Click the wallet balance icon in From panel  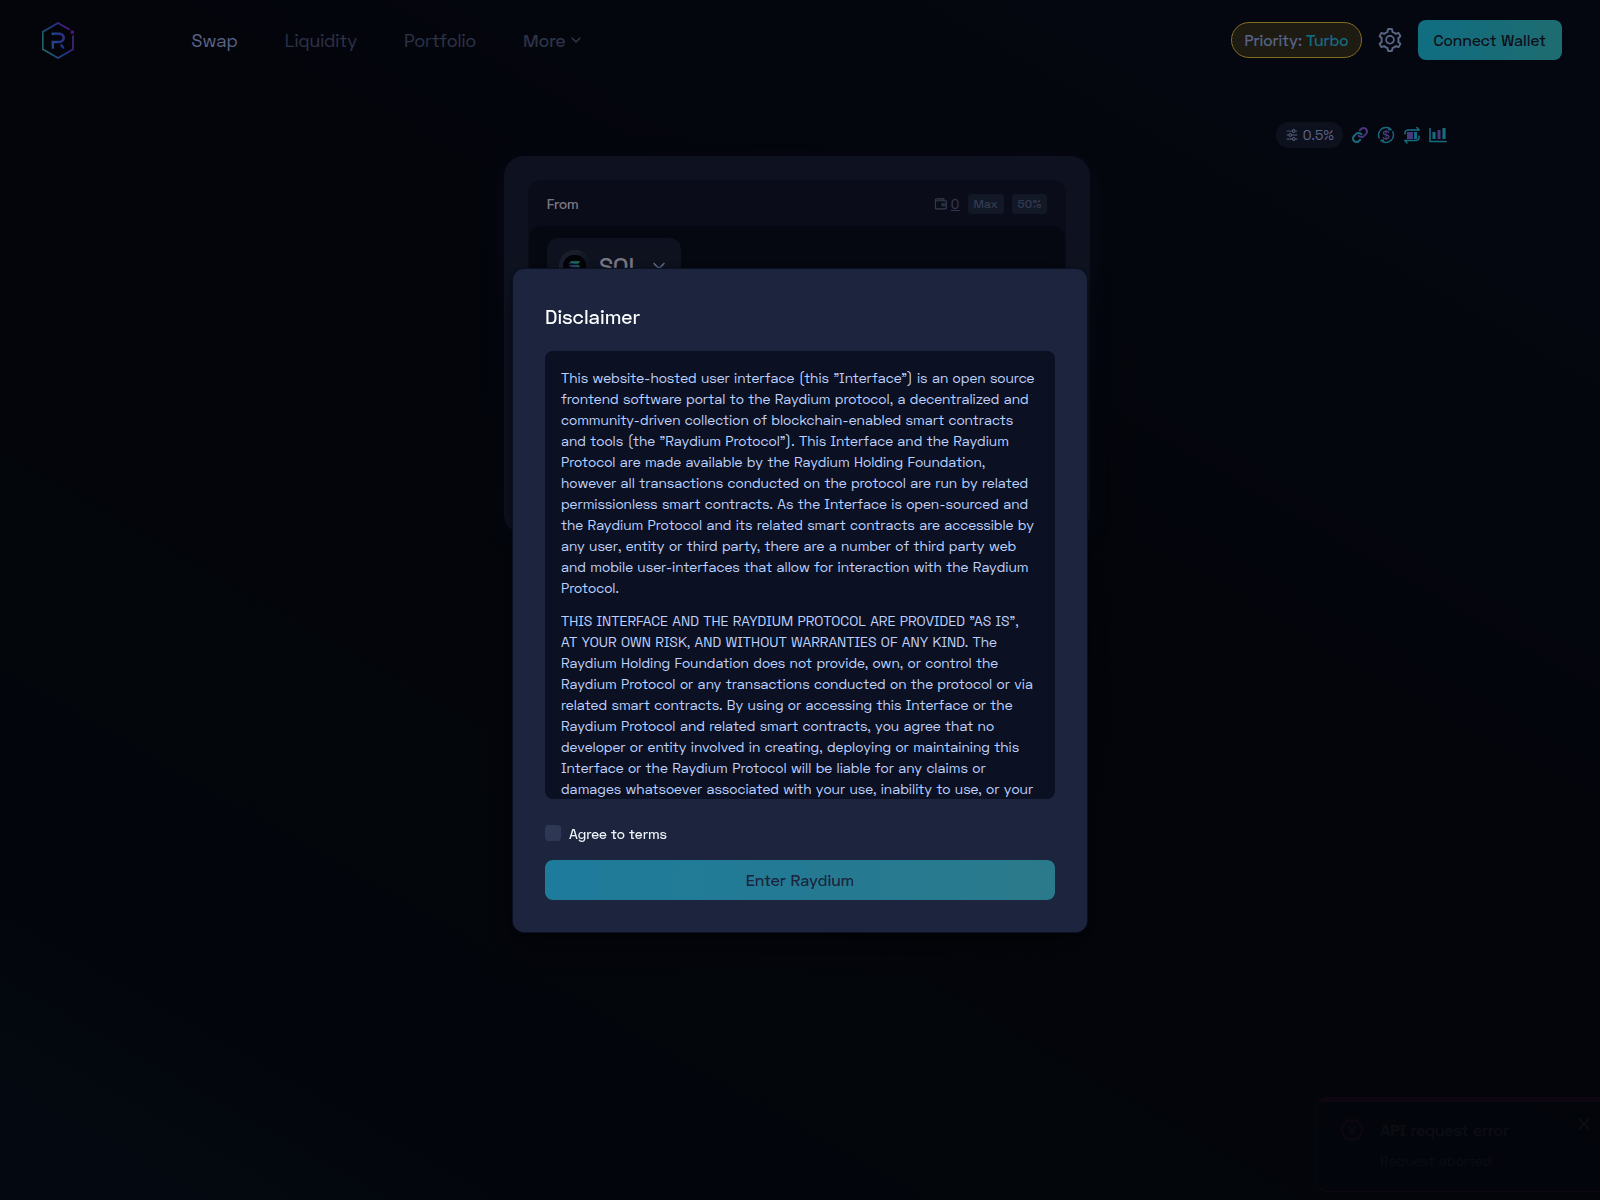point(941,204)
